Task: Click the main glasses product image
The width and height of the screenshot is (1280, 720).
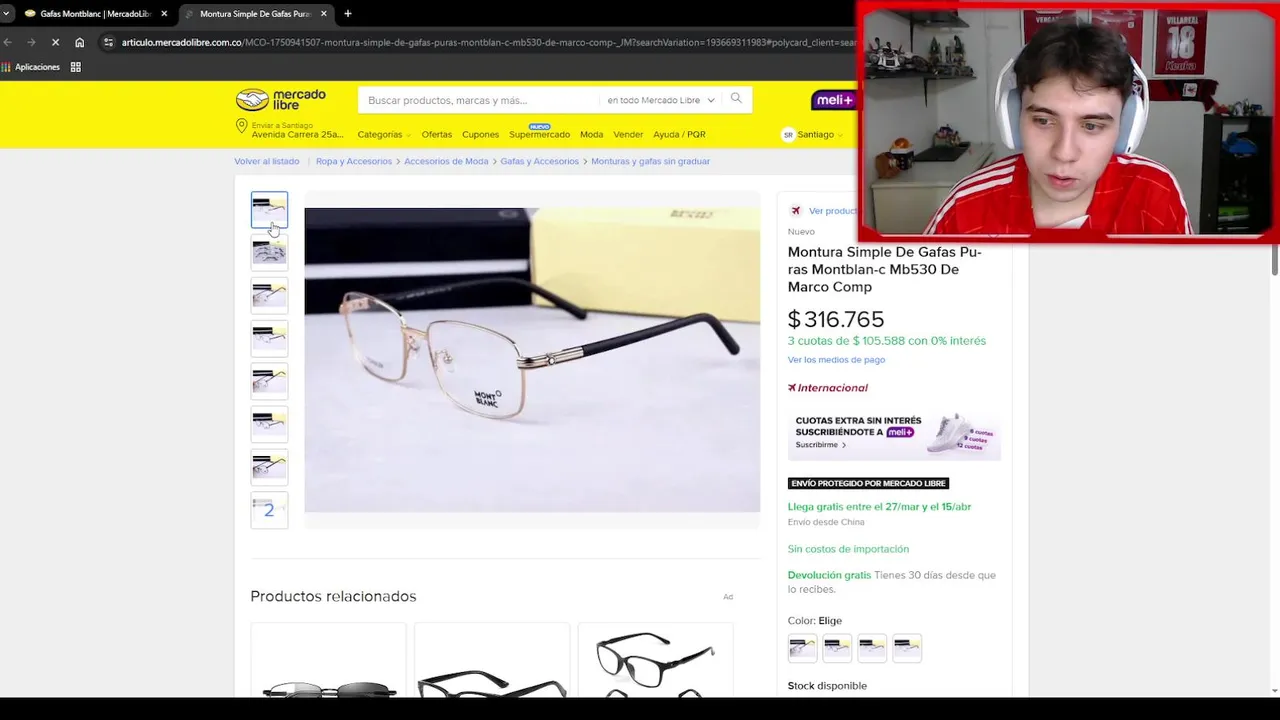Action: tap(532, 360)
